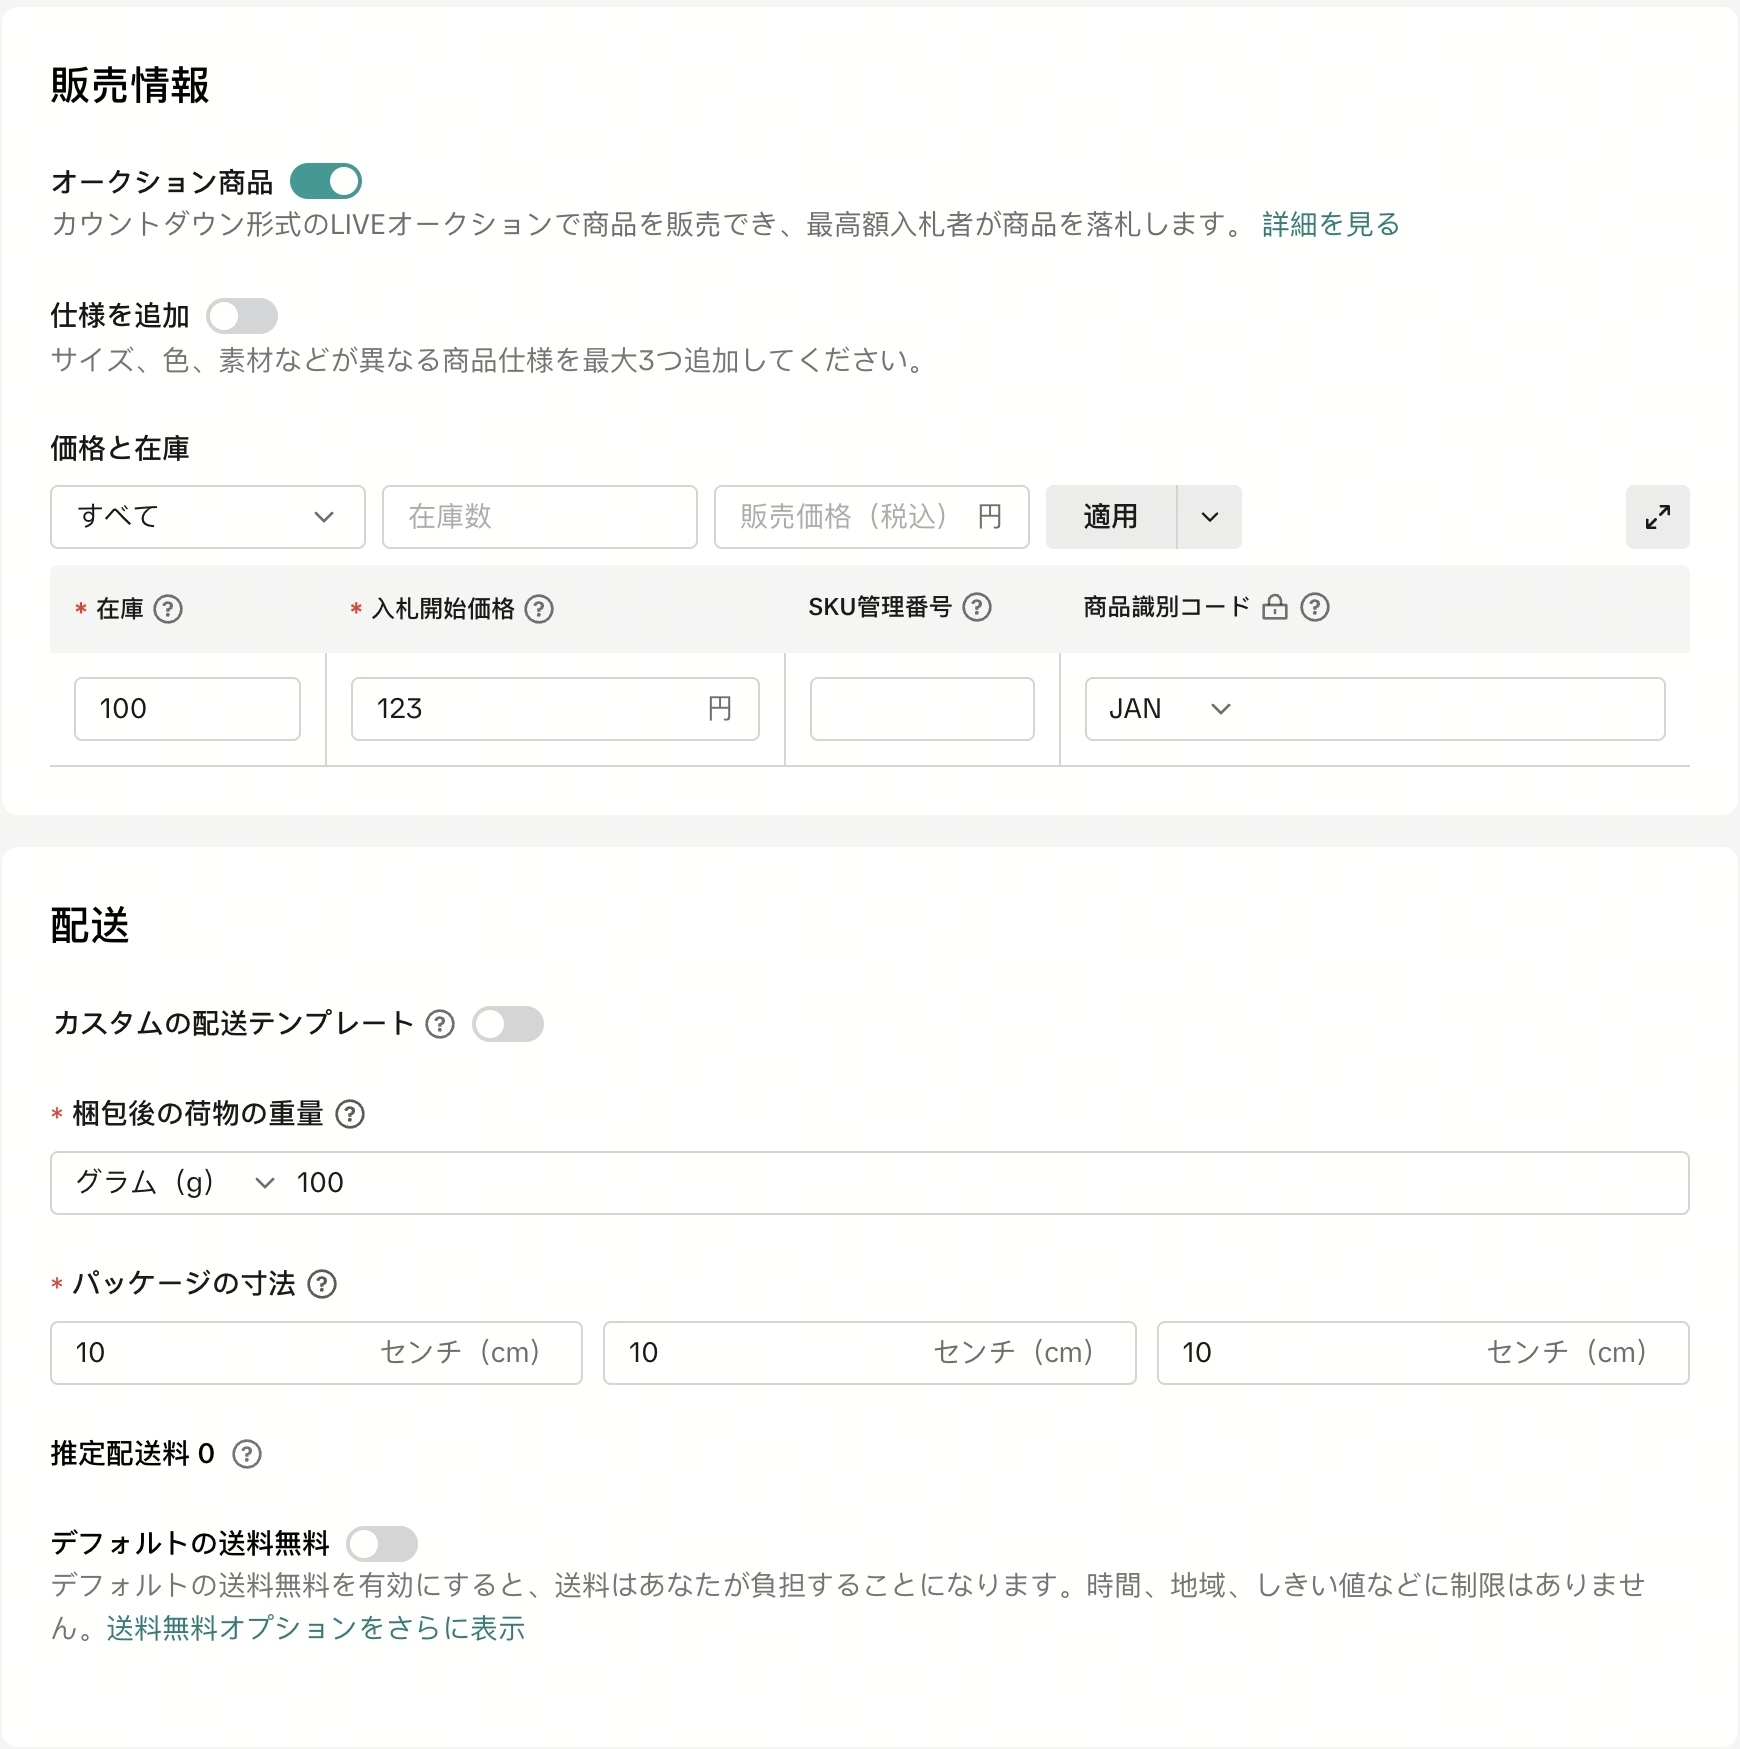Open help icon next to SKU管理番号

click(x=977, y=606)
